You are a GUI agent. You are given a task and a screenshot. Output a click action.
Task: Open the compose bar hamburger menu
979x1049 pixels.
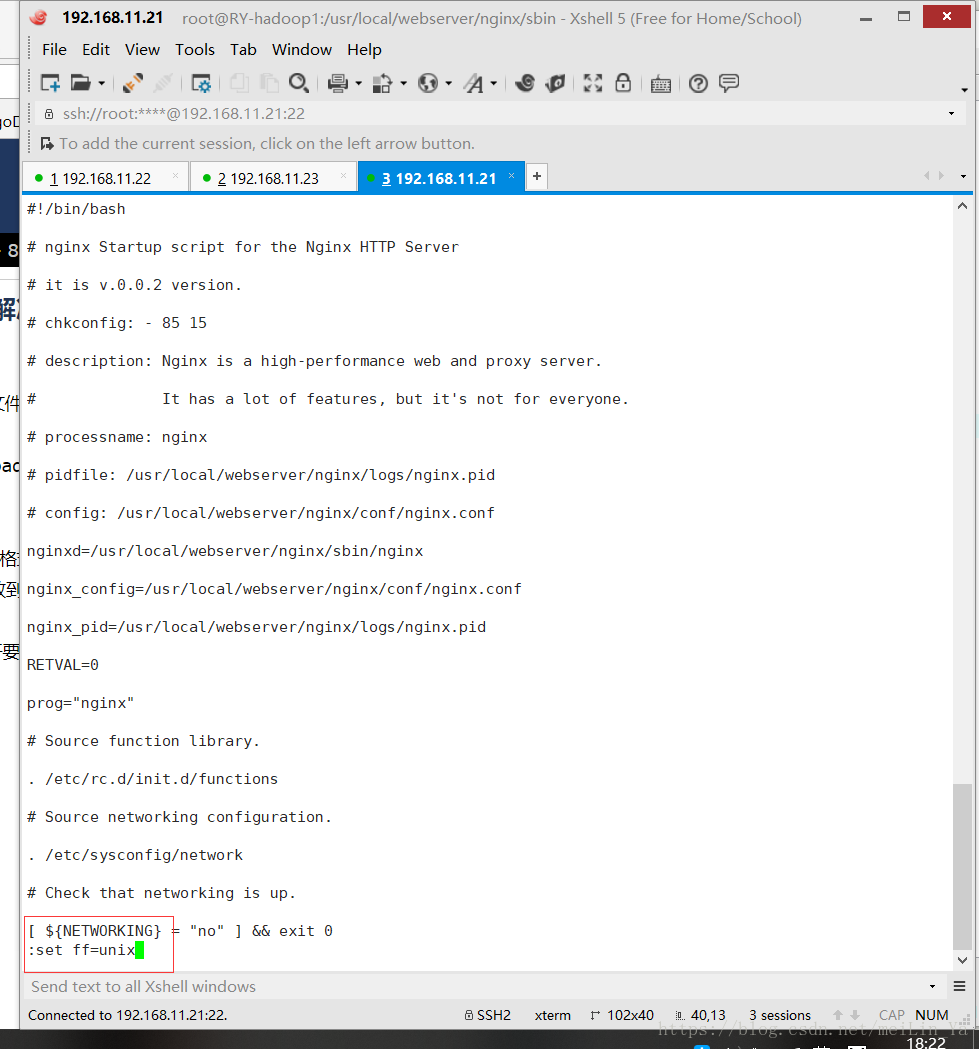point(959,987)
